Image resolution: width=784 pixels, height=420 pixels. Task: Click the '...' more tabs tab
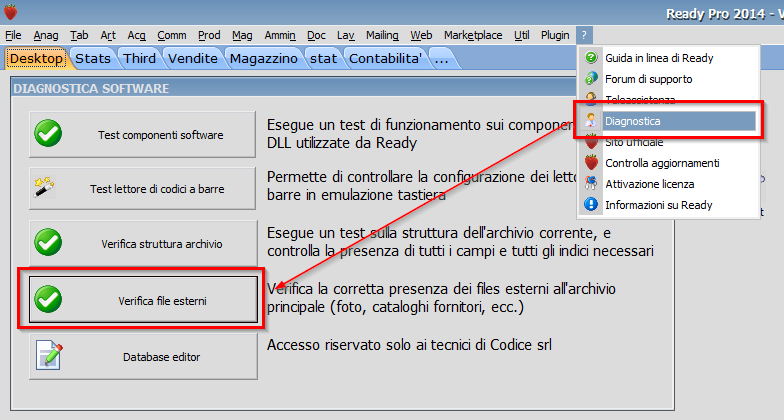coord(440,59)
